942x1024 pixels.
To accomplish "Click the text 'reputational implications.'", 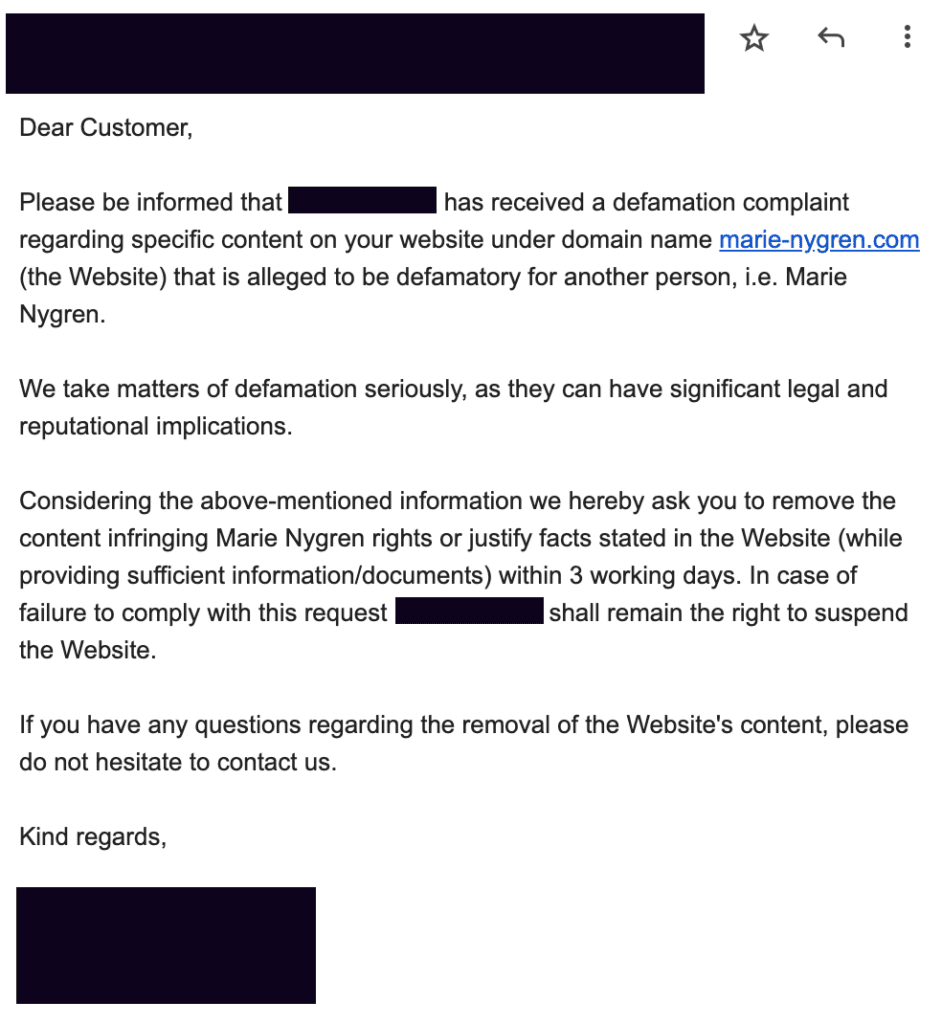I will pyautogui.click(x=155, y=426).
